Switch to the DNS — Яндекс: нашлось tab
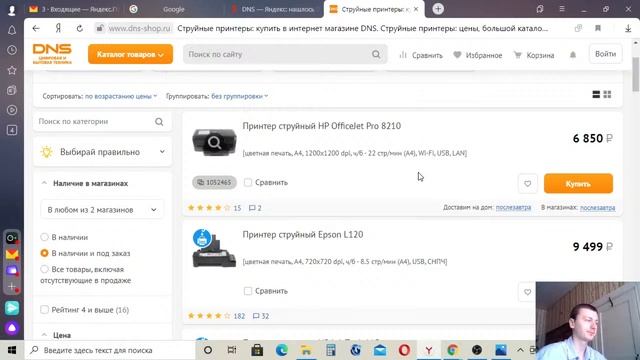 coord(274,9)
